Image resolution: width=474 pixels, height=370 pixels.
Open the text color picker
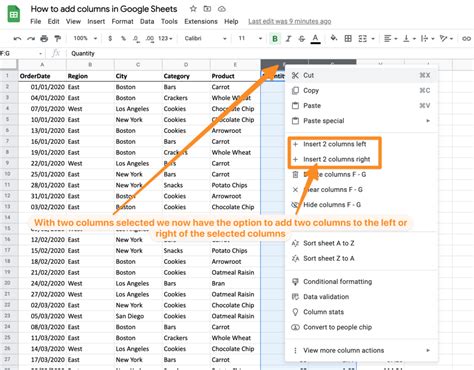tap(315, 39)
